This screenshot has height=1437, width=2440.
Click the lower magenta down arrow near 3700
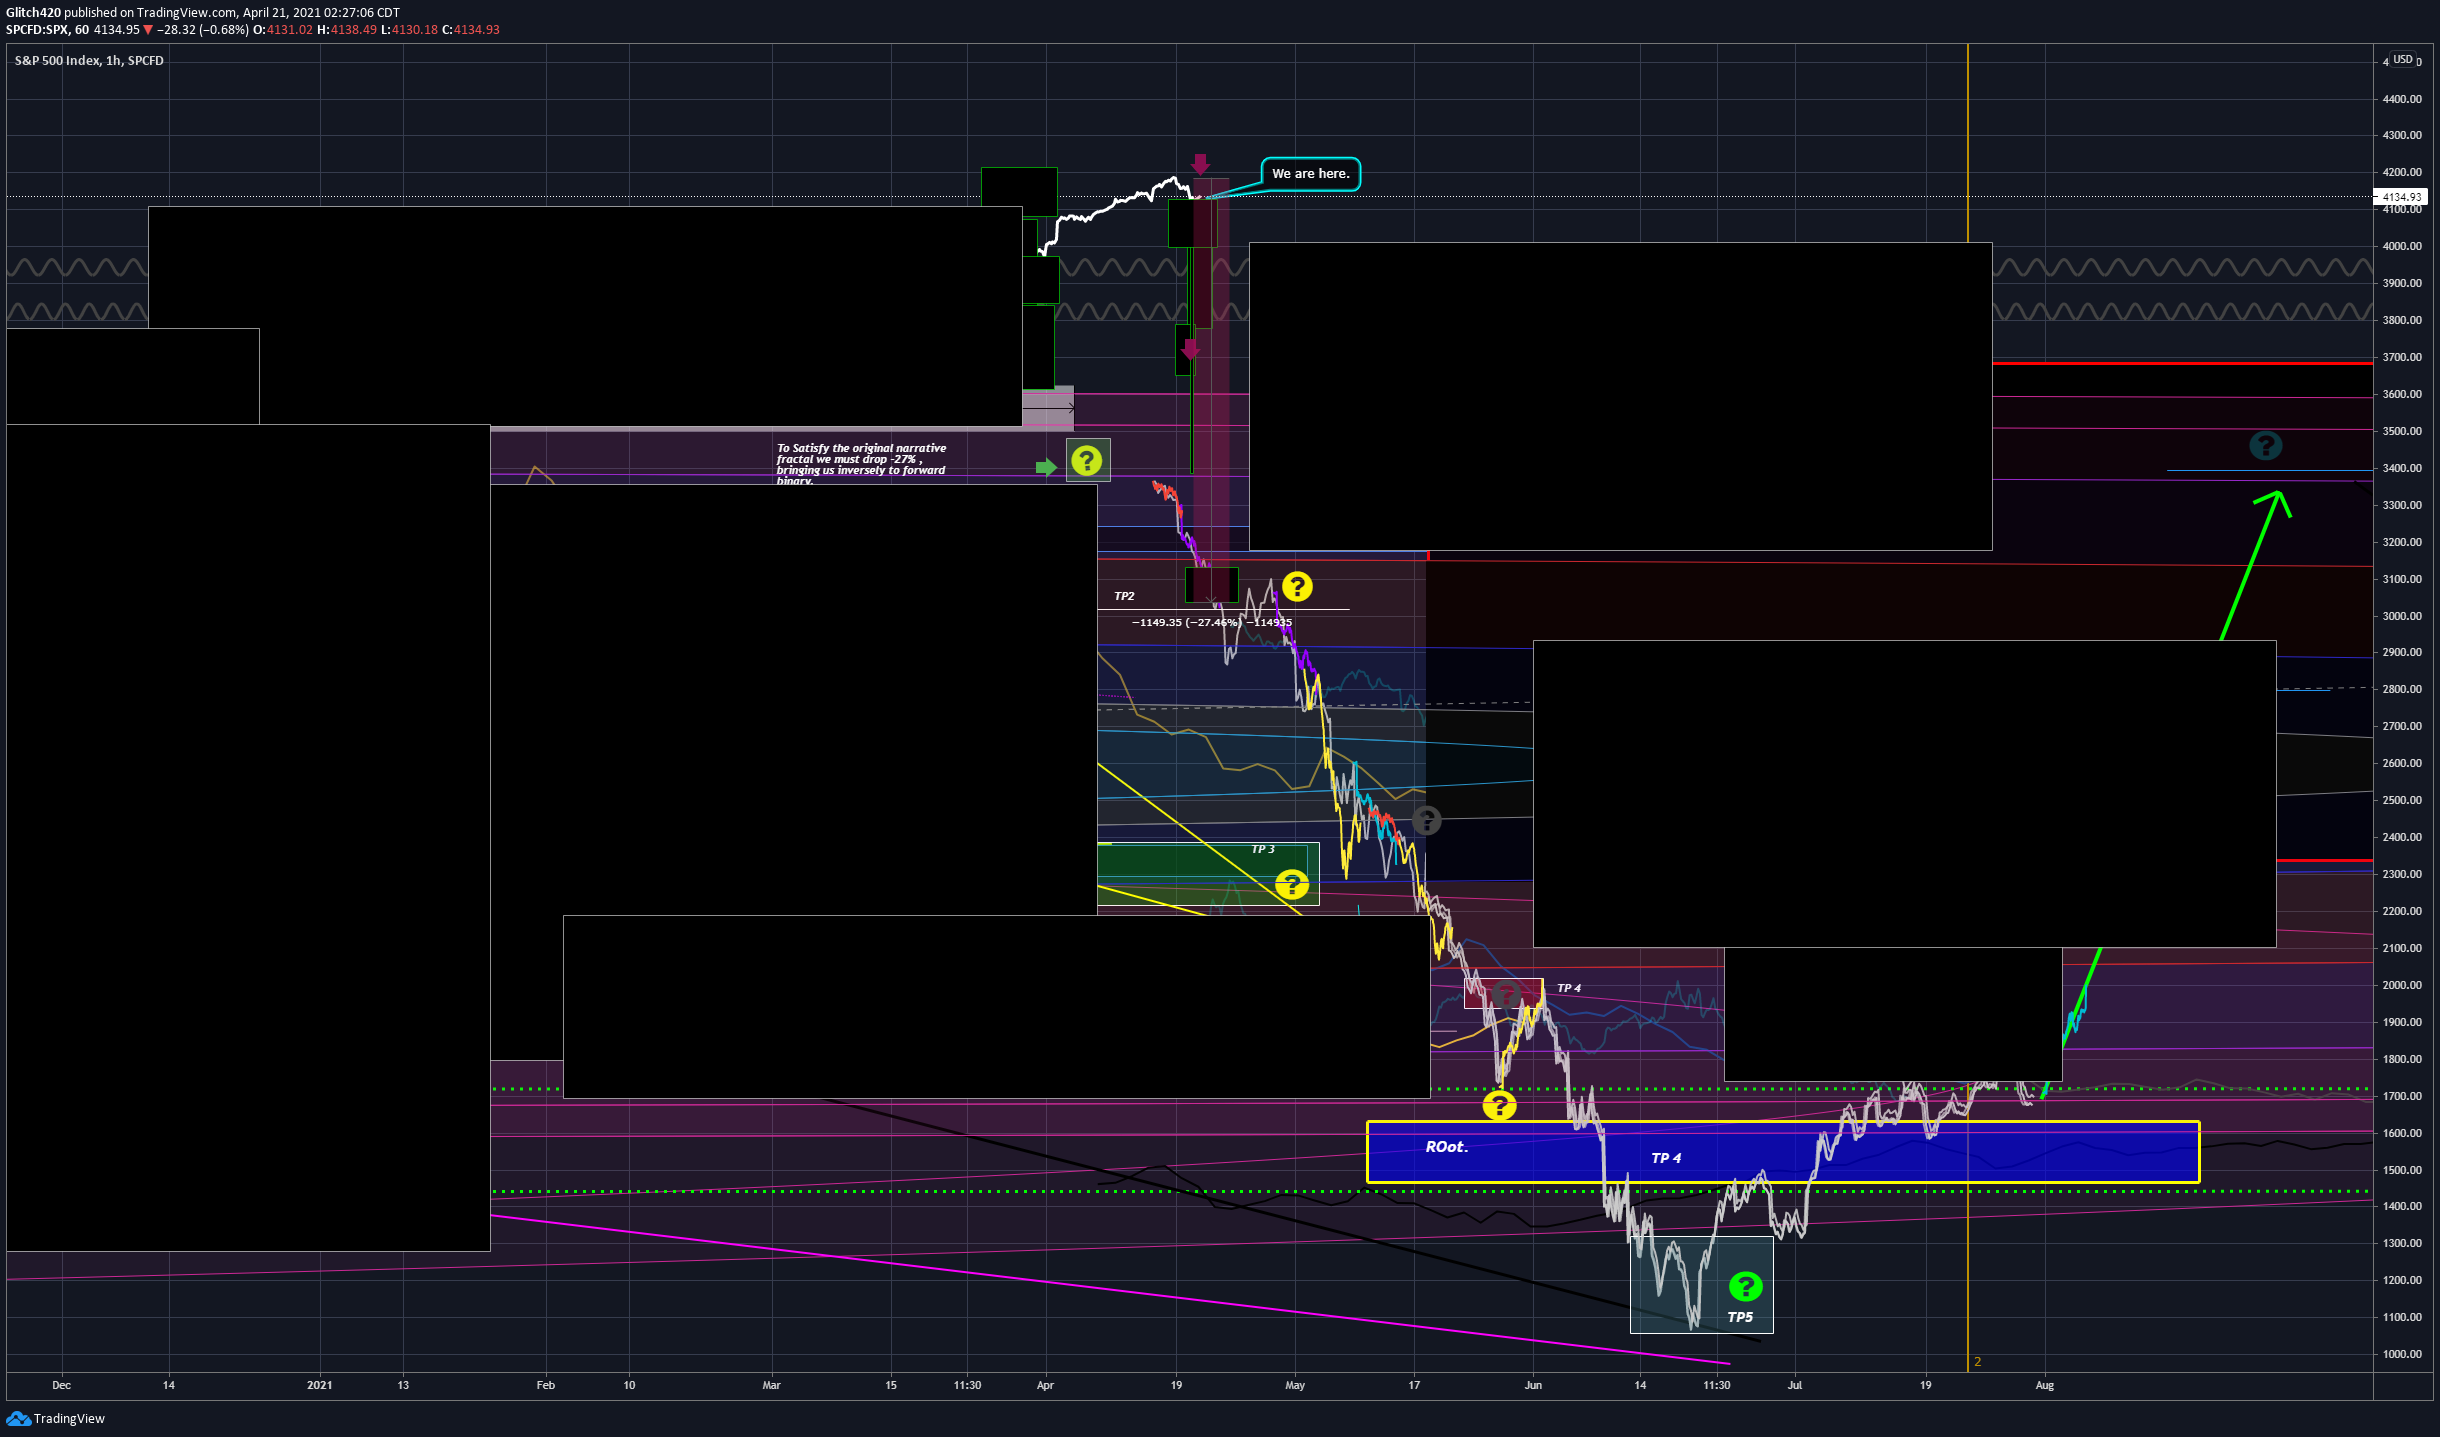click(1190, 349)
